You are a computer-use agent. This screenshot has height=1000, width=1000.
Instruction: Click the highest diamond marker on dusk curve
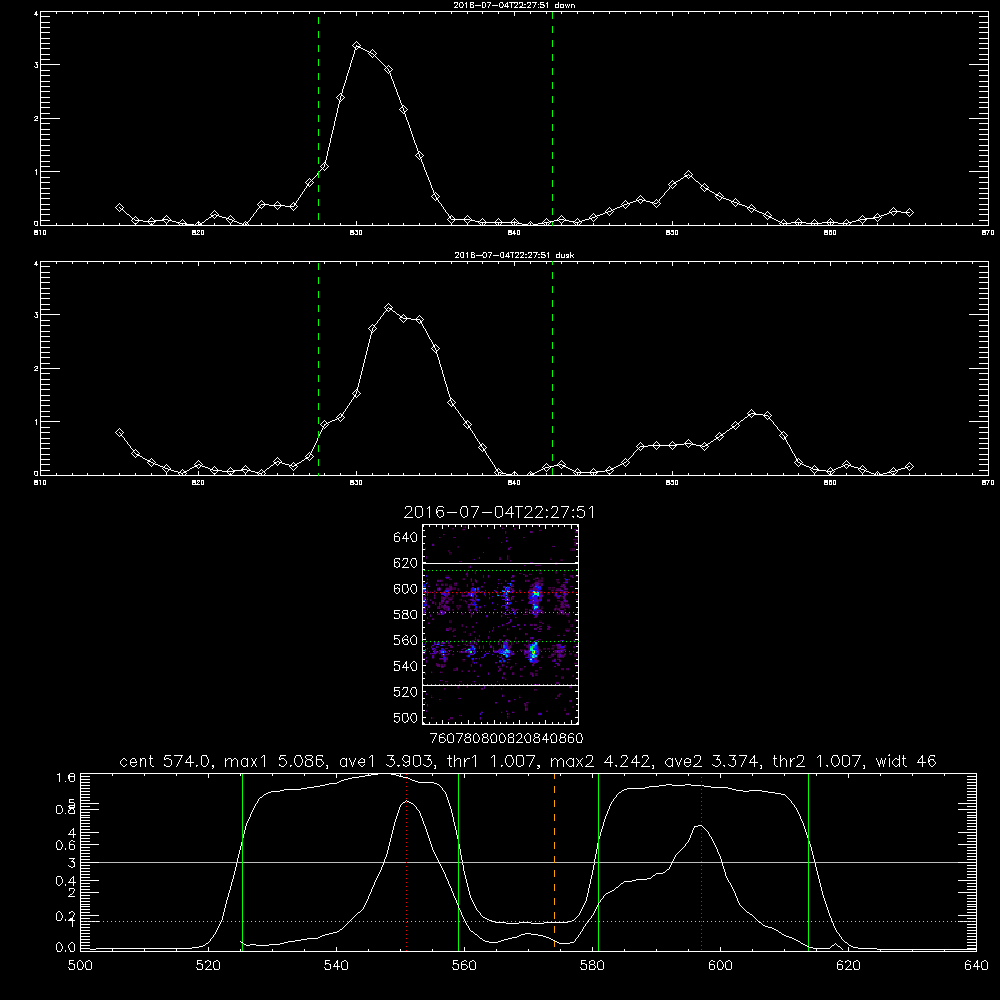pyautogui.click(x=388, y=308)
